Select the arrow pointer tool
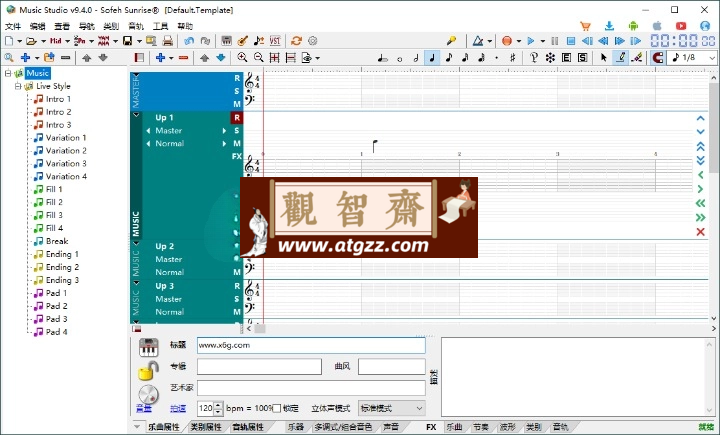Screen dimensions: 720x435 pos(604,57)
